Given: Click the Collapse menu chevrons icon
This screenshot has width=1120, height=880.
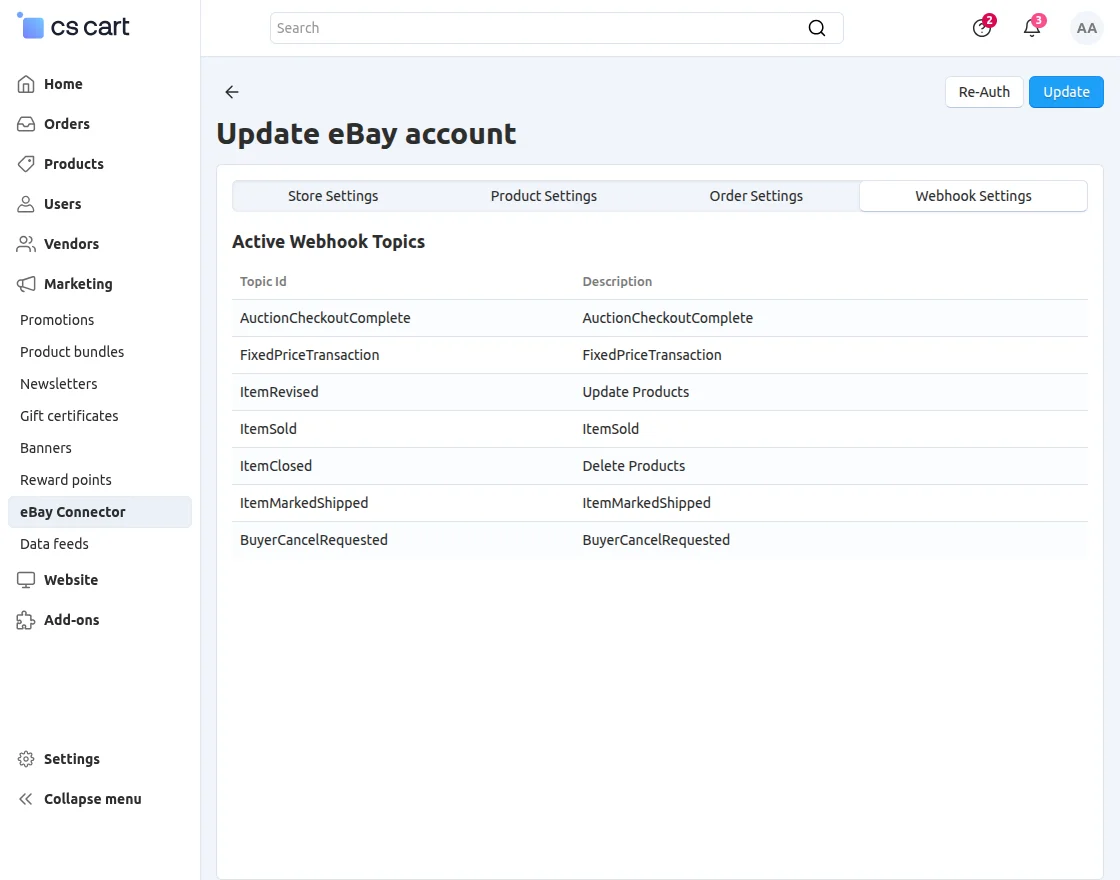Looking at the screenshot, I should pyautogui.click(x=26, y=799).
